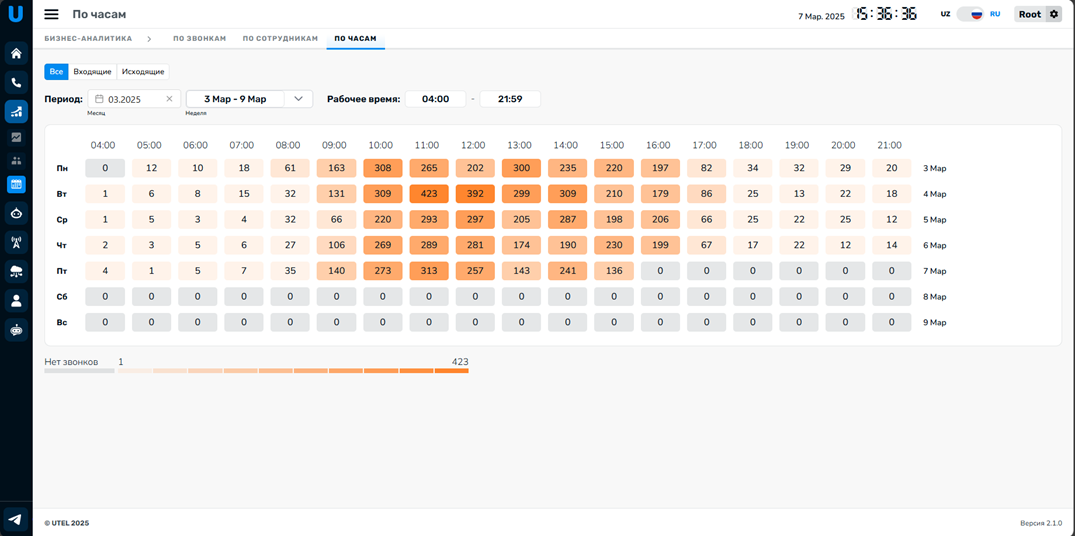This screenshot has height=536, width=1075.
Task: Click the 'Бизнес-аналитика' breadcrumb link
Action: 88,38
